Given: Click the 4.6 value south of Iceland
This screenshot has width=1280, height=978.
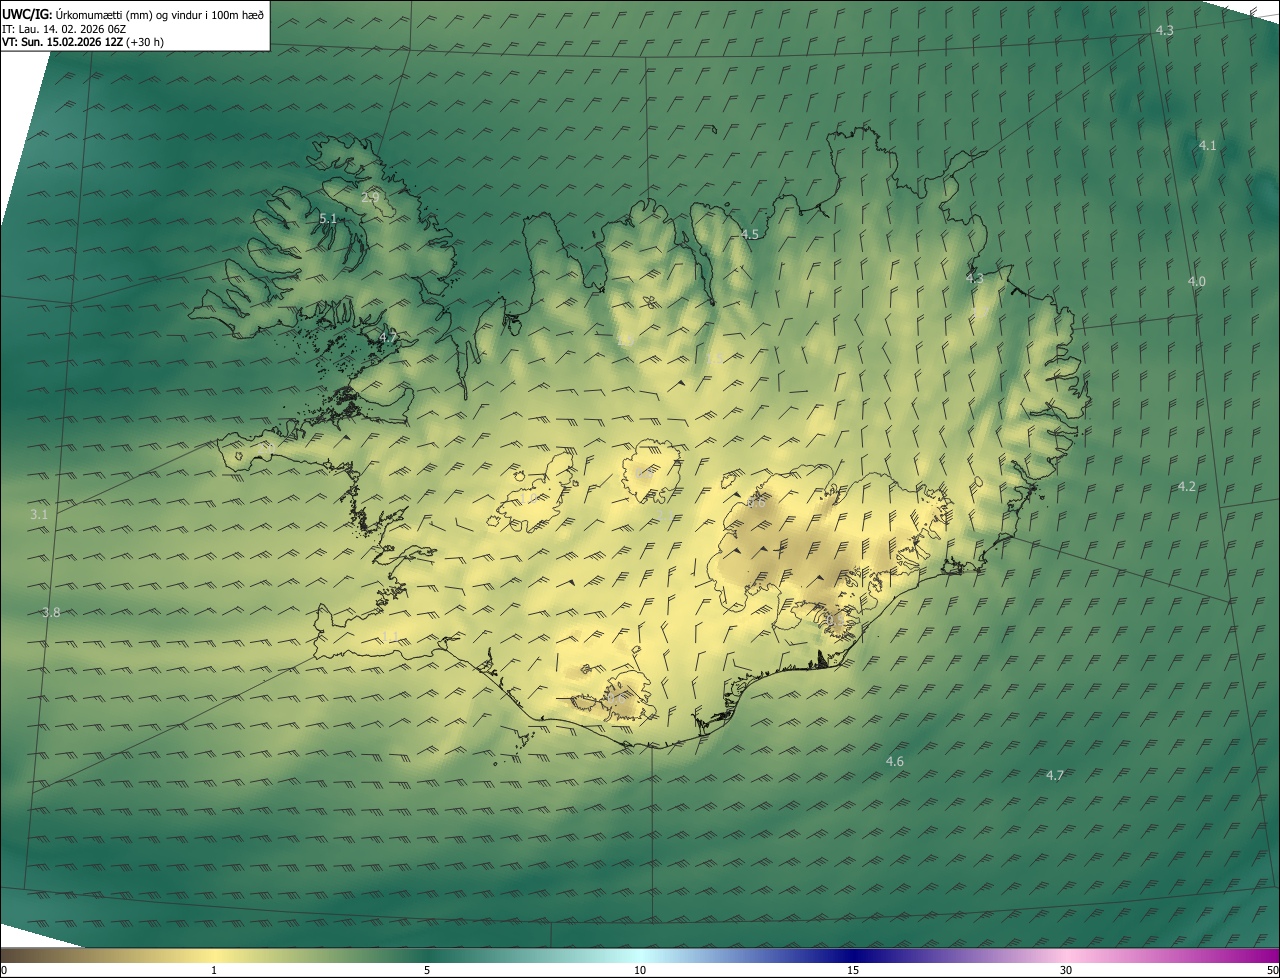Looking at the screenshot, I should (894, 761).
